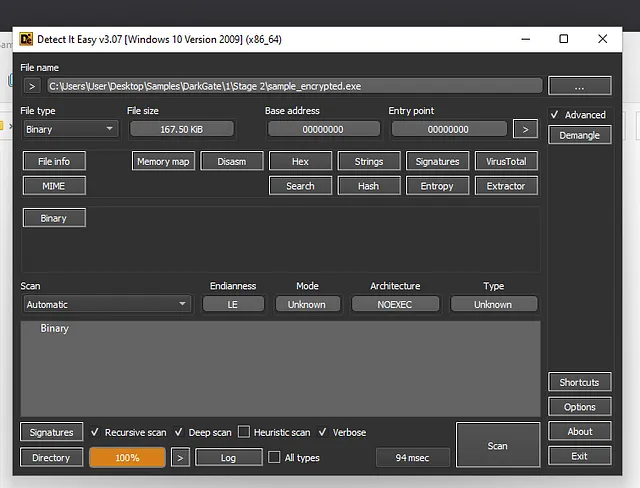Click the Demangle button
The image size is (640, 488).
pyautogui.click(x=579, y=135)
